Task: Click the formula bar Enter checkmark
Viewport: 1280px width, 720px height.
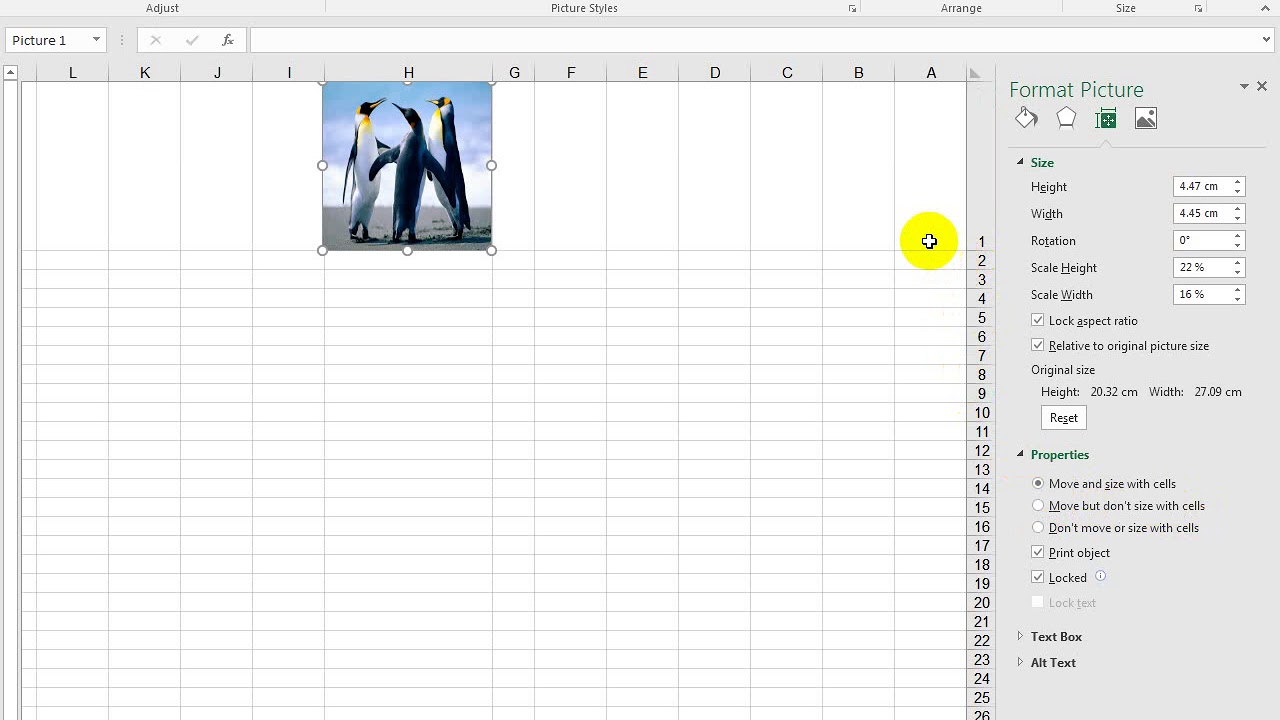Action: tap(192, 40)
